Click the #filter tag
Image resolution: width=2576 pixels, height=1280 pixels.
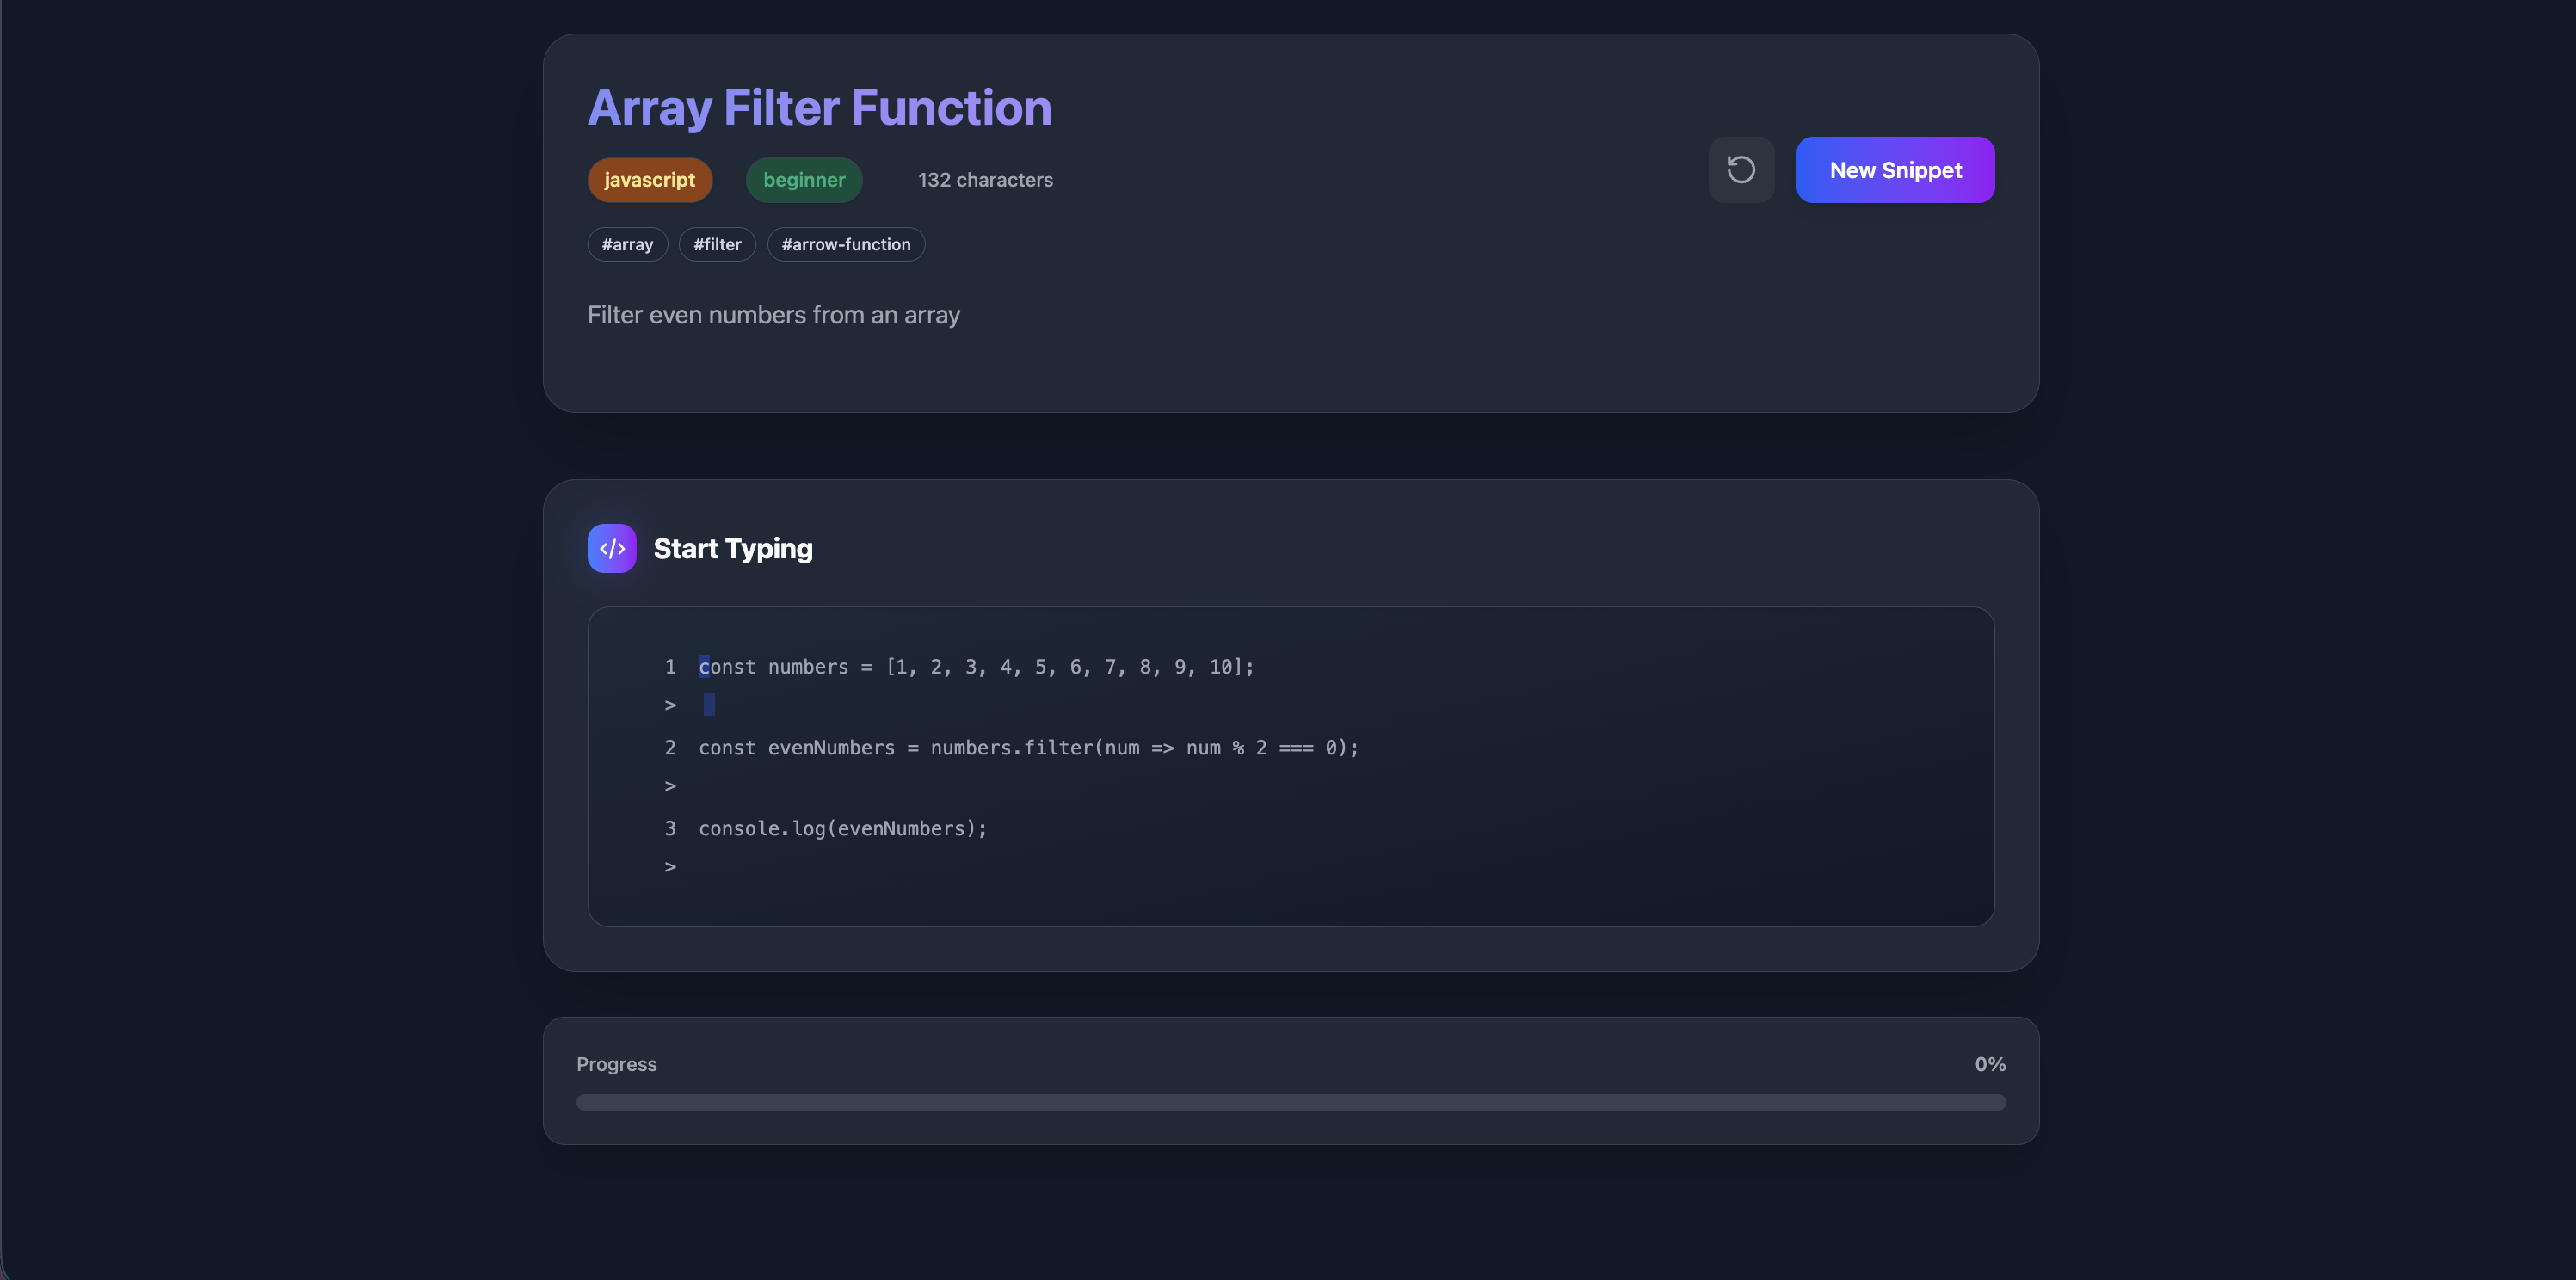point(717,244)
